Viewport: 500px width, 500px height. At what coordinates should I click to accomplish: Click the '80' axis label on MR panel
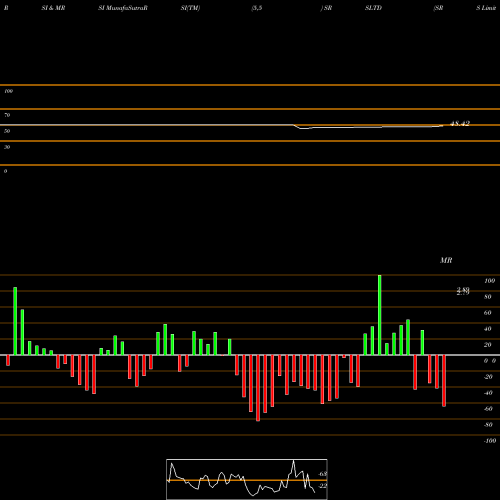[488, 297]
